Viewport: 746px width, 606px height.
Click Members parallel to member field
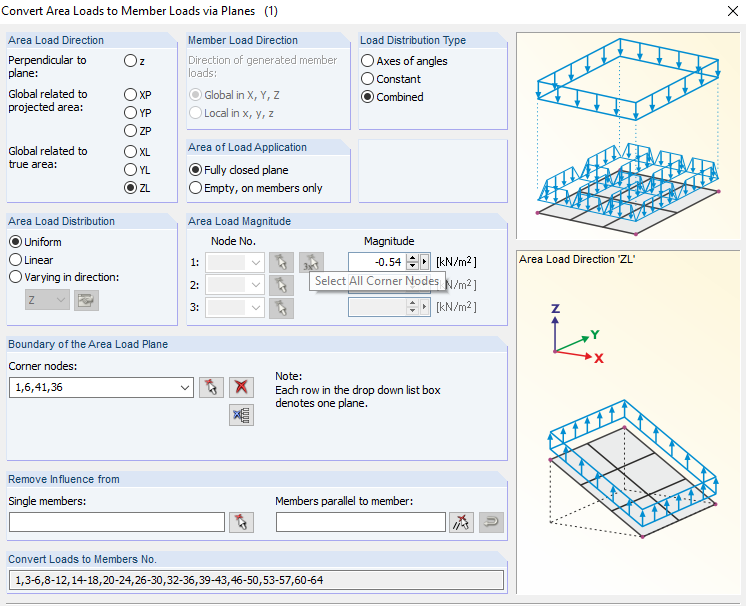[360, 522]
